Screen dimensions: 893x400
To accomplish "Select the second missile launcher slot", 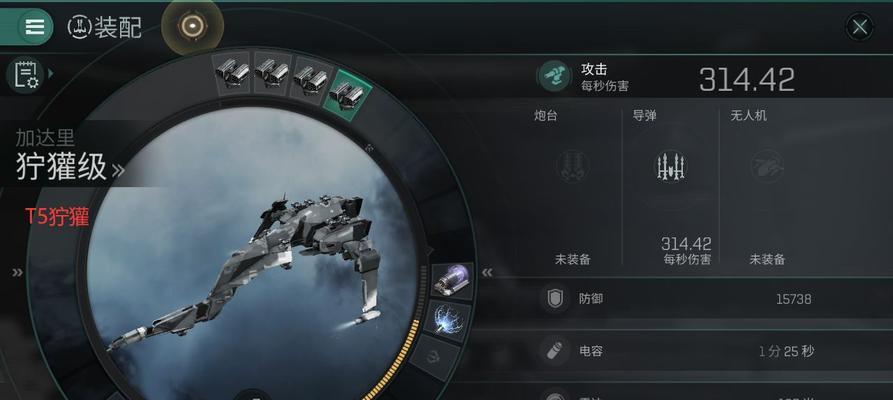I will pos(271,72).
